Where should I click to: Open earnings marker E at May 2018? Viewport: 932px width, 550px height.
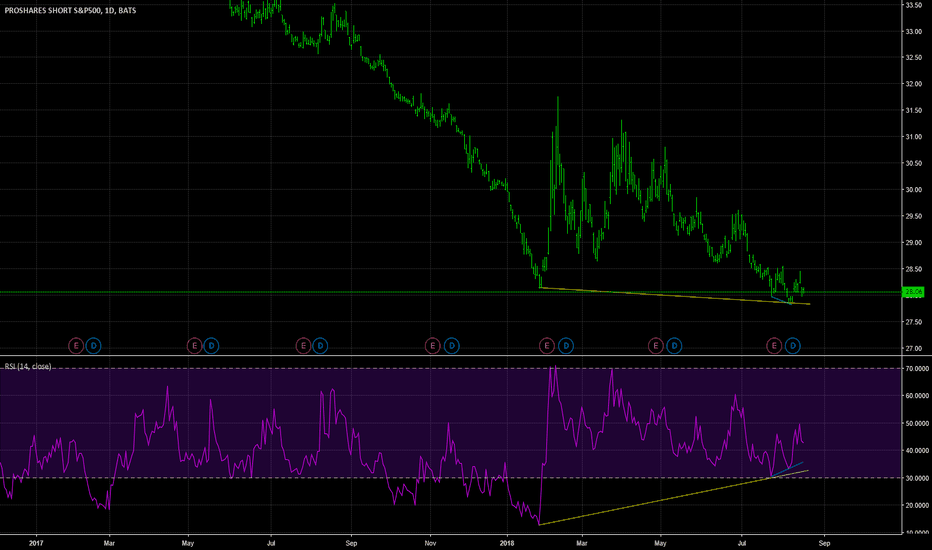click(x=656, y=345)
